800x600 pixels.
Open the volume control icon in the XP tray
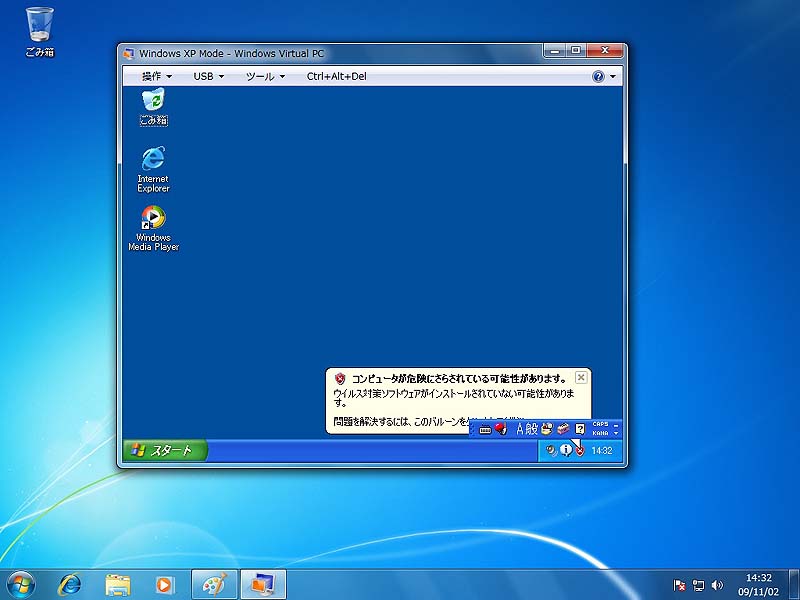tap(550, 450)
